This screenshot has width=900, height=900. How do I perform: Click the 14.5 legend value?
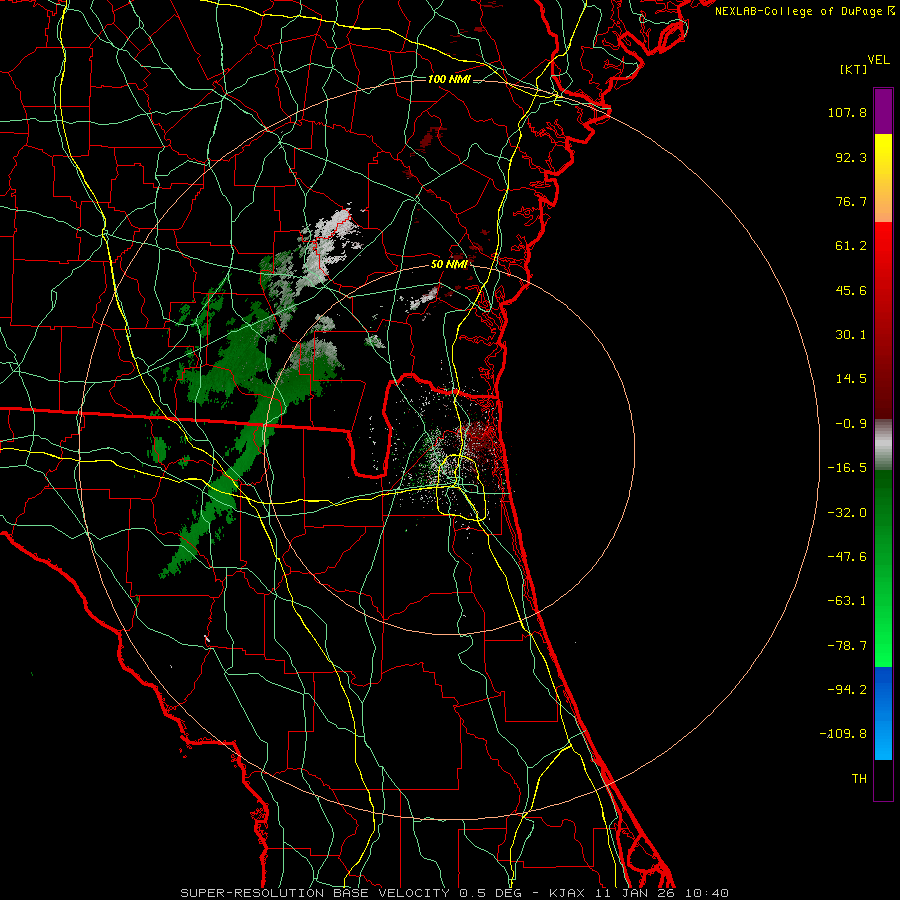851,379
